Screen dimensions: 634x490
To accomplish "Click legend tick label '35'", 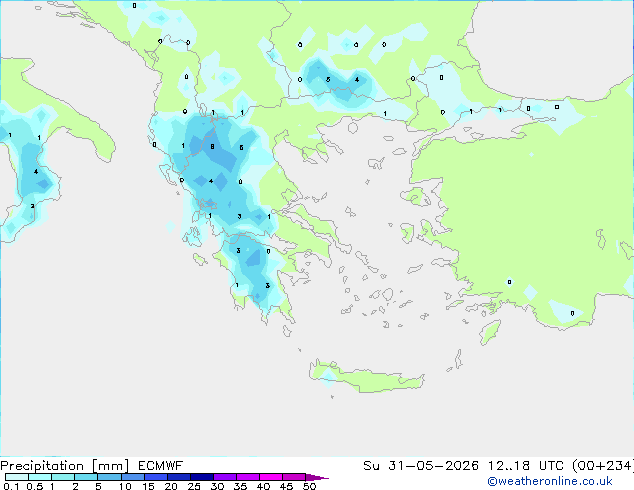I will 240,486.
